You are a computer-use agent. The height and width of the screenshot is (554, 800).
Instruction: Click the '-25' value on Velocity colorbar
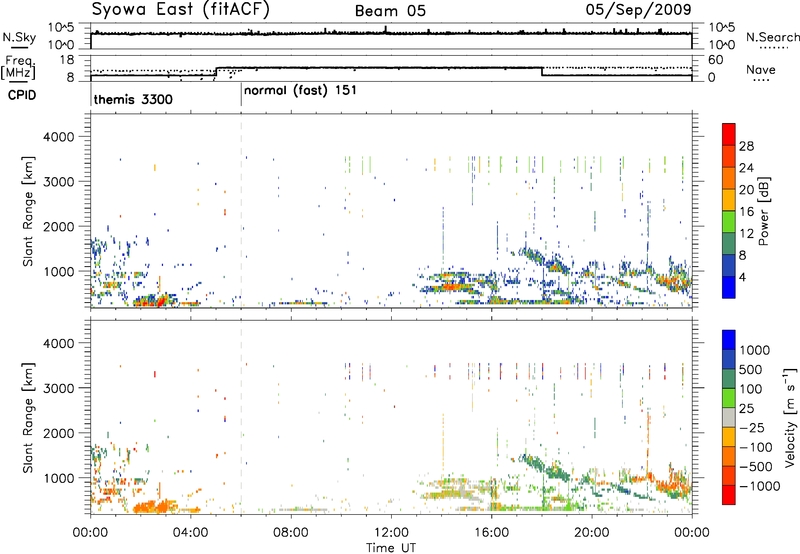pos(753,427)
